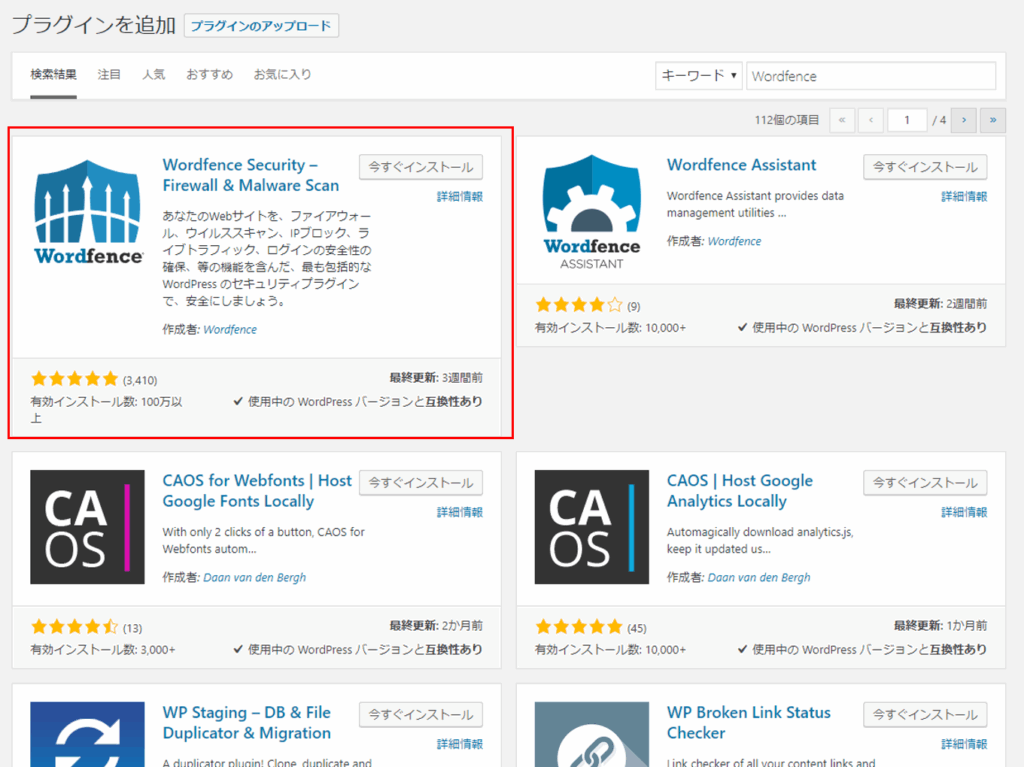Click the 最終更新: 2か月前 text

436,626
